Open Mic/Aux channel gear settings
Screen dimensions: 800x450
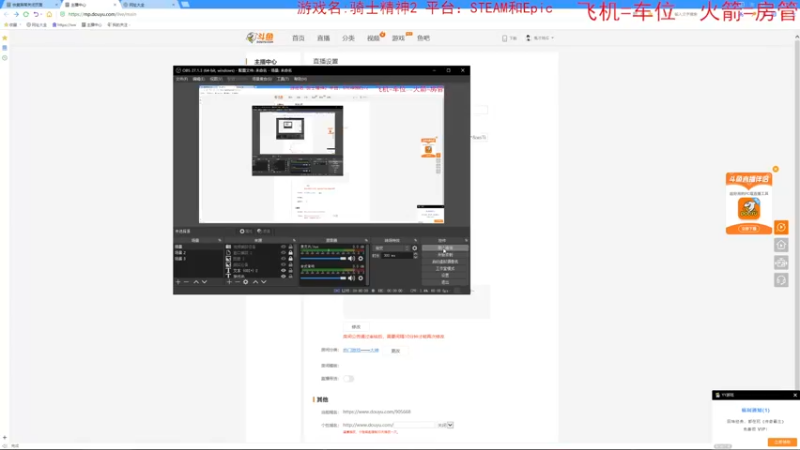(361, 259)
